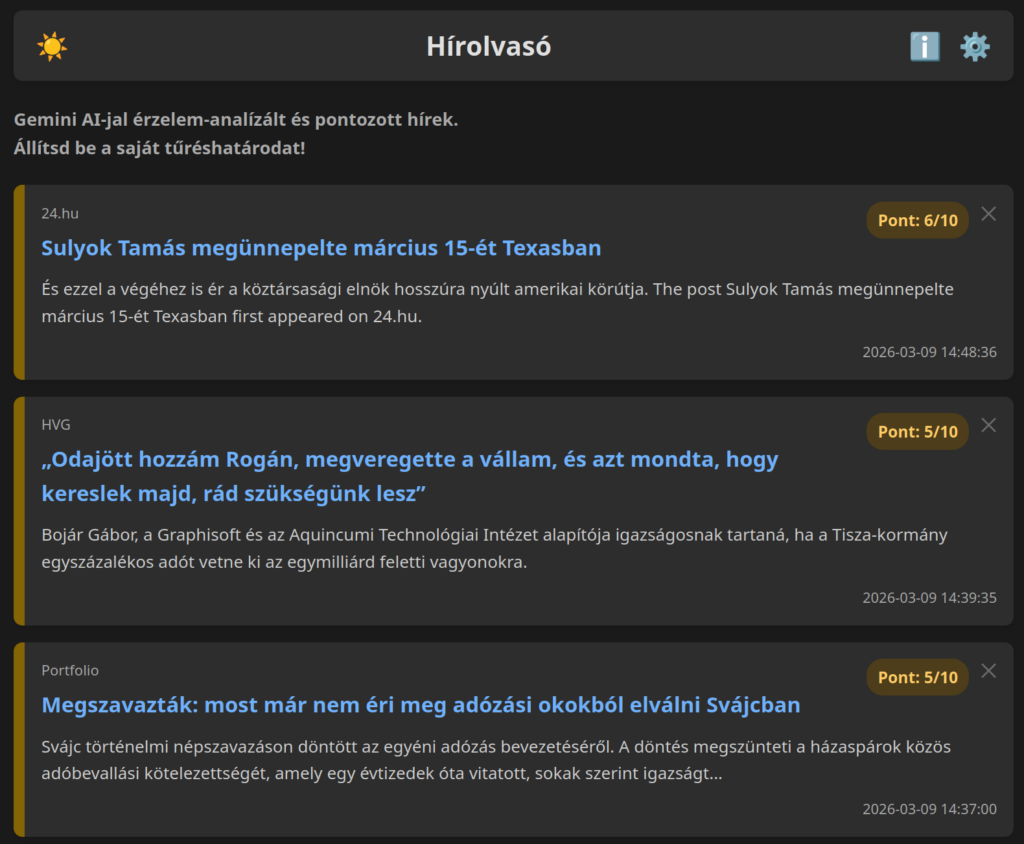Close the HVG Rogán article card
This screenshot has height=844, width=1024.
point(989,425)
